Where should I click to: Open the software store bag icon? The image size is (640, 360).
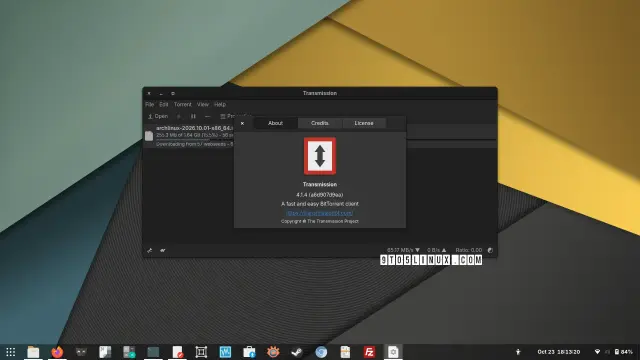pyautogui.click(x=249, y=352)
